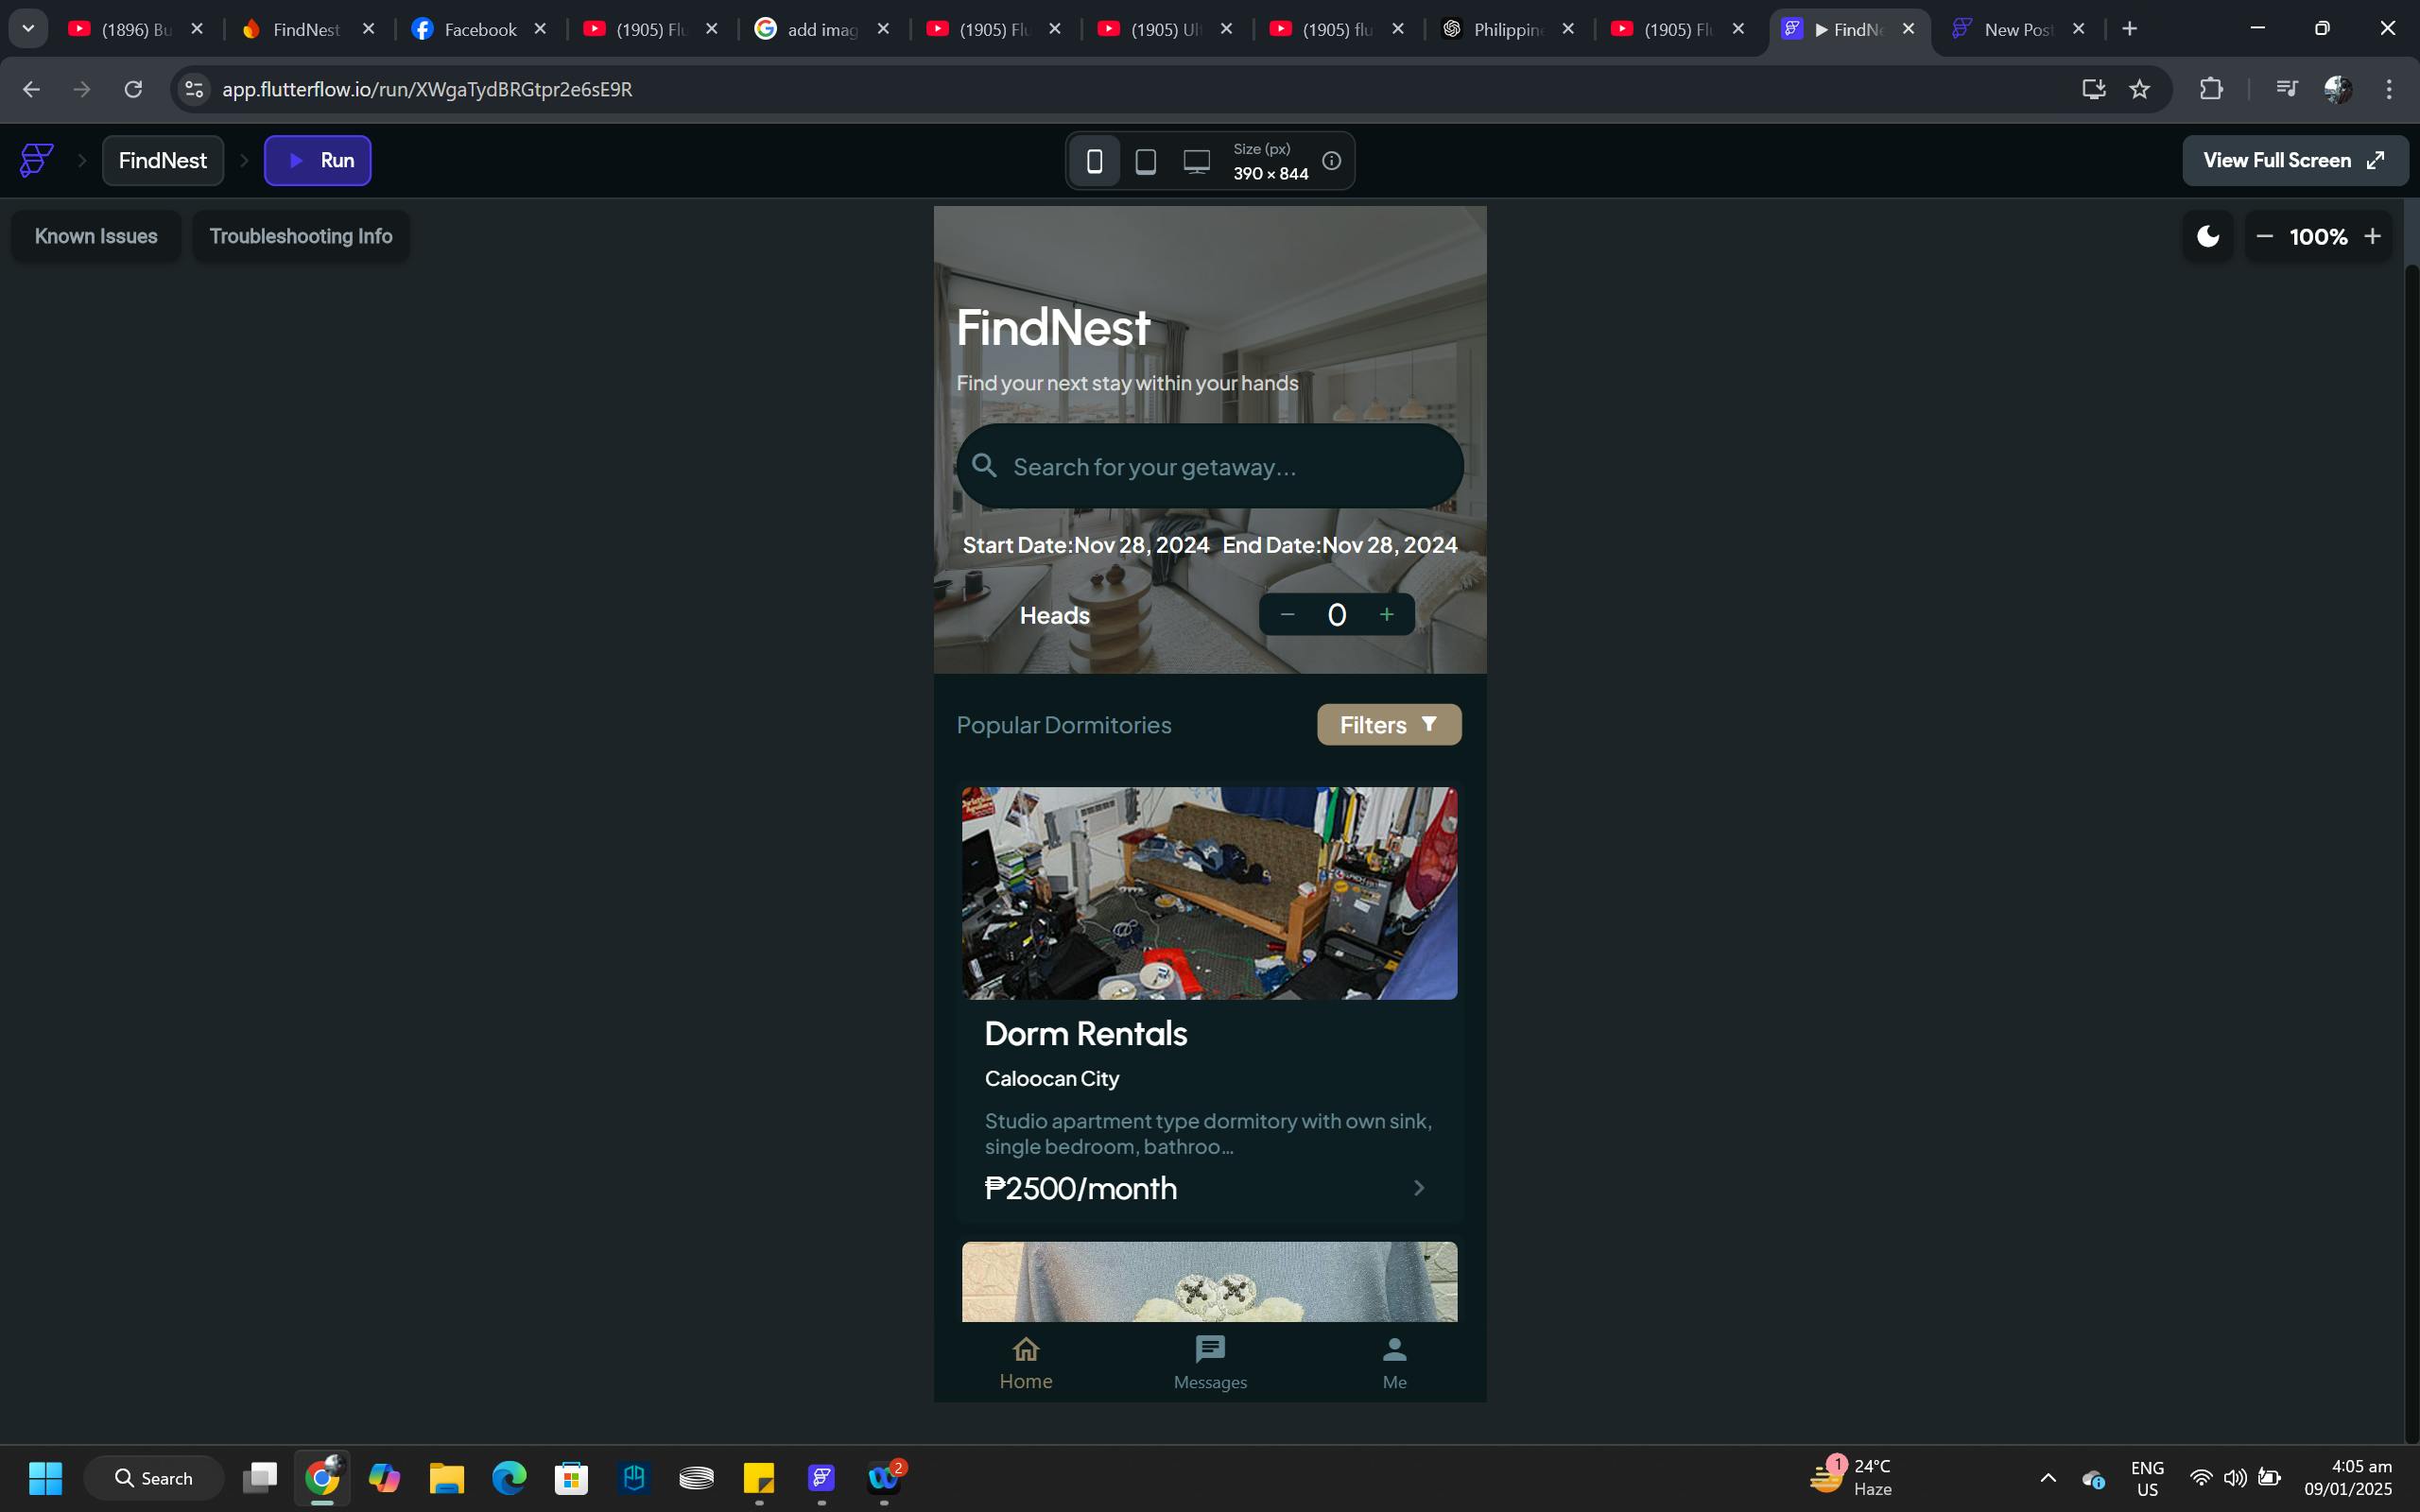
Task: Click View Full Screen button
Action: coord(2294,160)
